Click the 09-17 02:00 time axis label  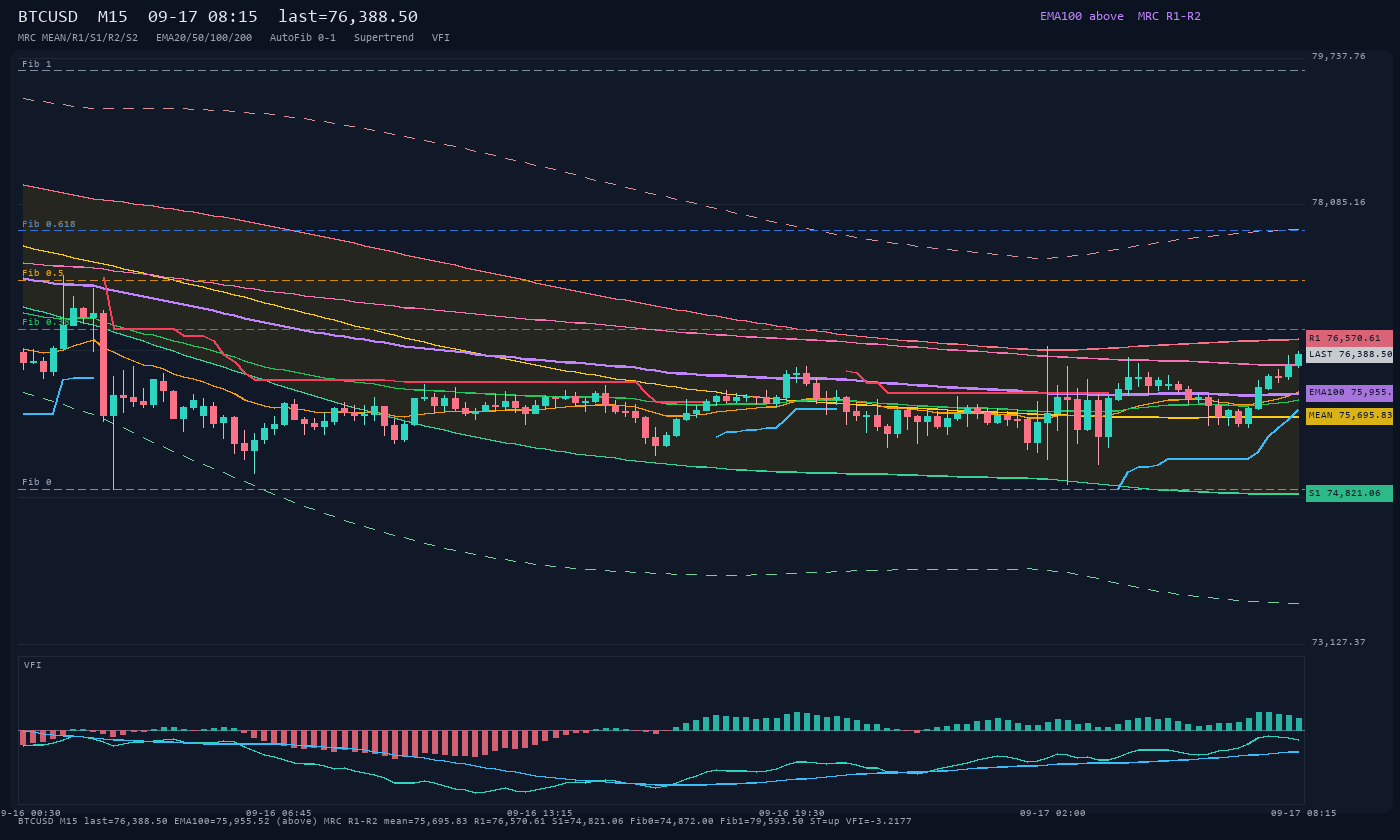(1052, 813)
